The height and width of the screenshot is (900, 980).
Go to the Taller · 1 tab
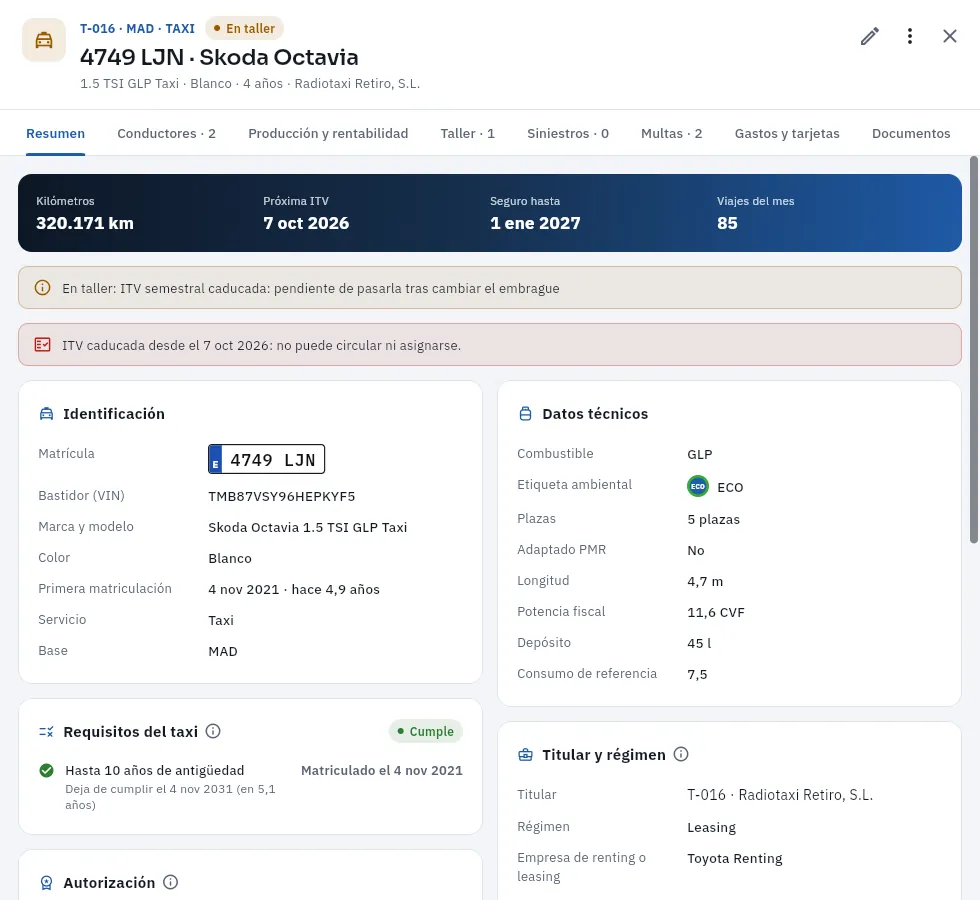pyautogui.click(x=468, y=134)
